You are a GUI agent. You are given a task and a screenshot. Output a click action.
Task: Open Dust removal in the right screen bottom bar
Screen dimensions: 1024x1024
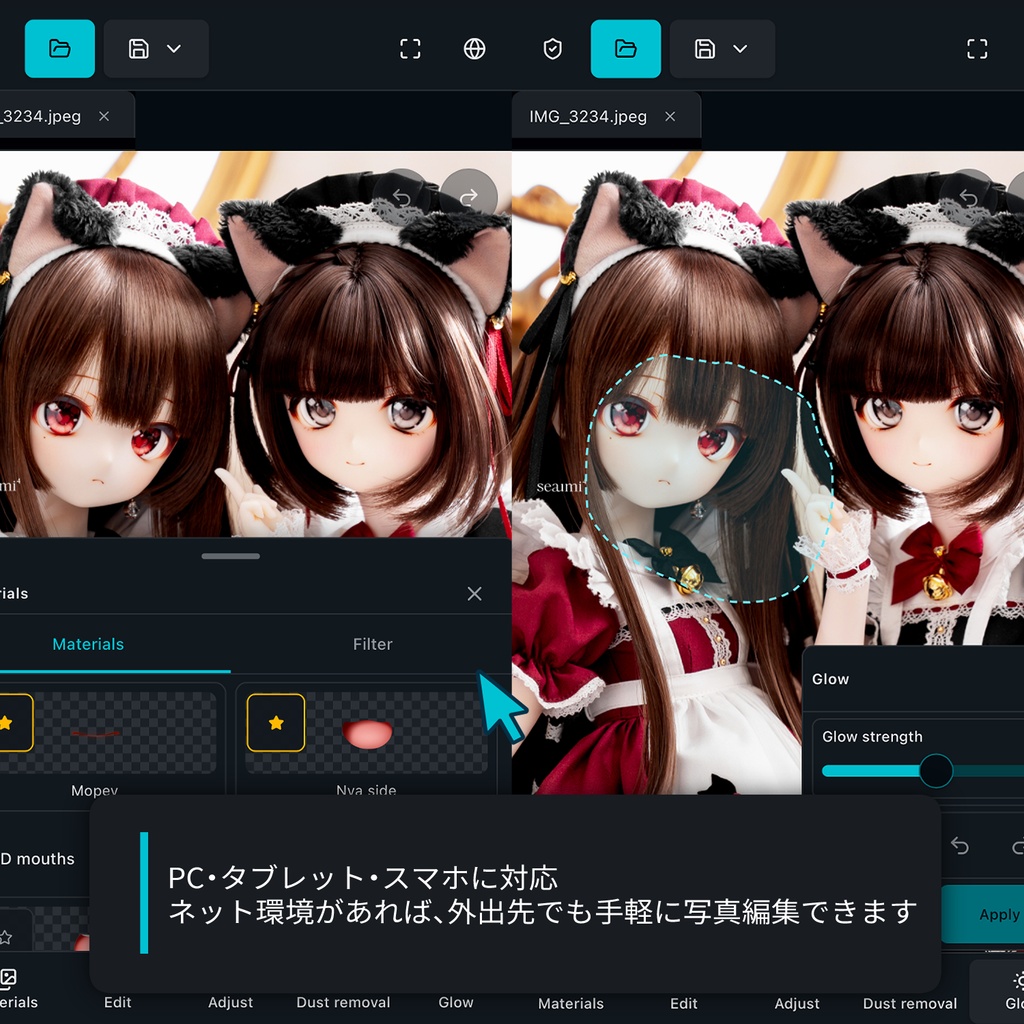pyautogui.click(x=910, y=1003)
